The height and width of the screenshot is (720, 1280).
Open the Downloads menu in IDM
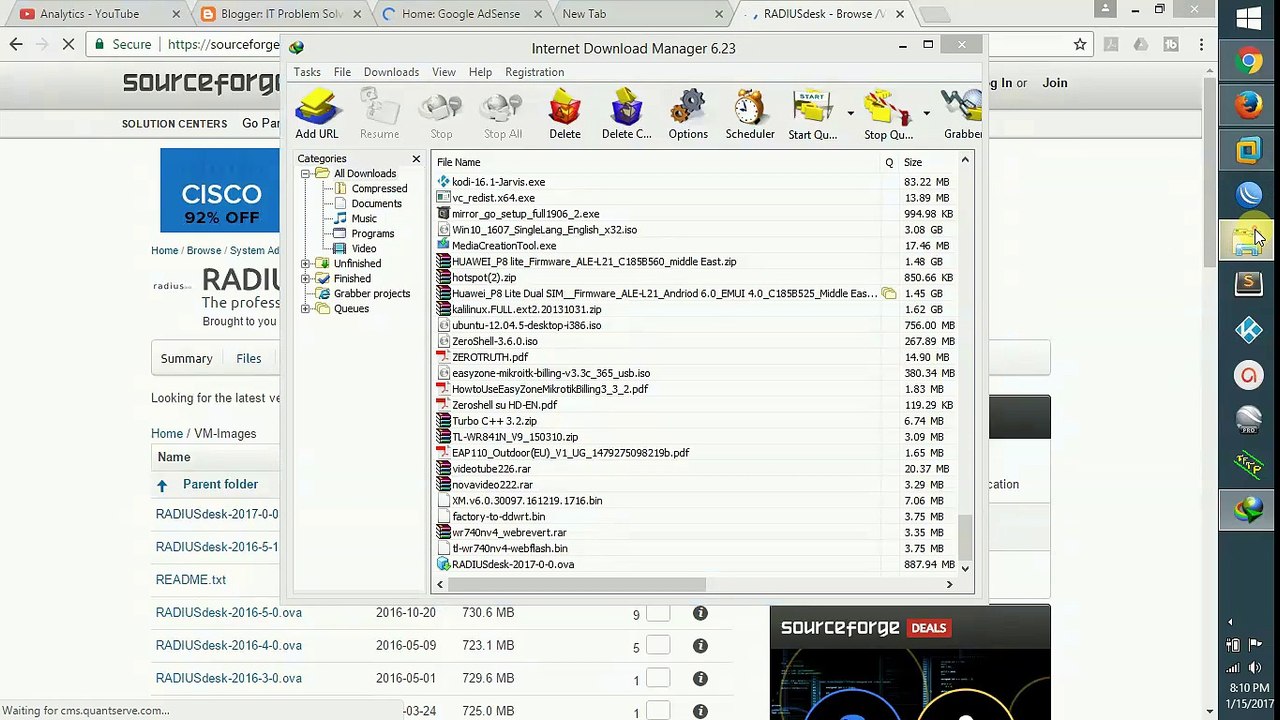[x=391, y=72]
